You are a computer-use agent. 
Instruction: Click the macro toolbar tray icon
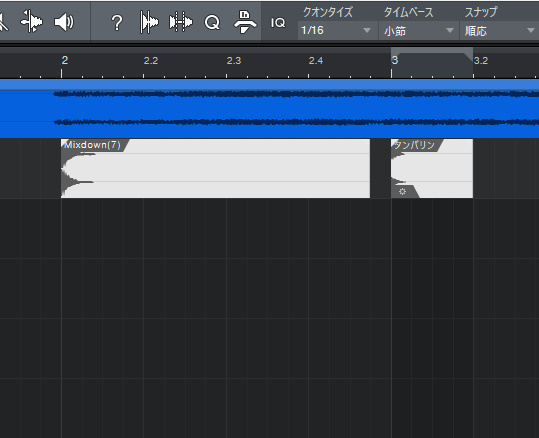[x=245, y=22]
